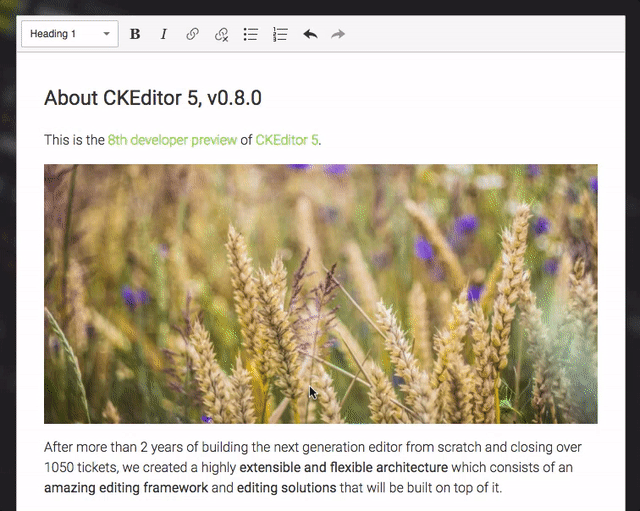
Task: Place cursor in 'About CKEditor 5, v0.8.0' heading
Action: coord(153,98)
